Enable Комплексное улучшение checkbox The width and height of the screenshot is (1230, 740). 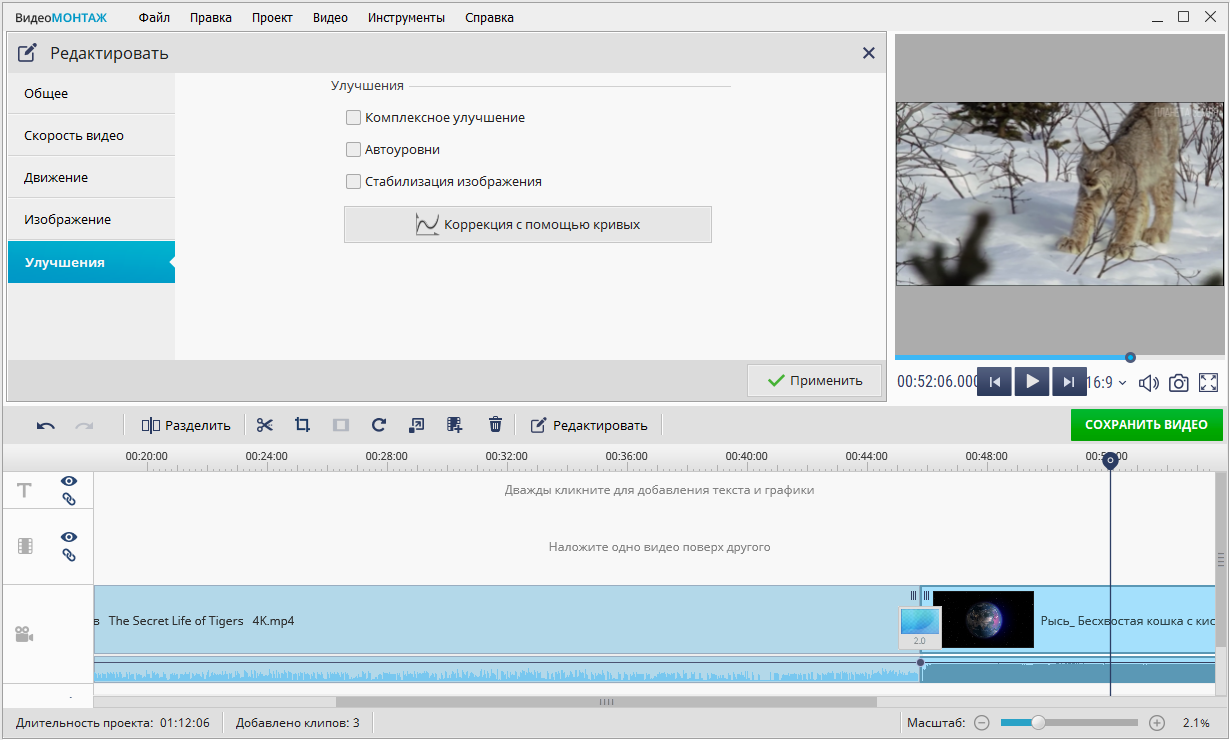pos(353,118)
